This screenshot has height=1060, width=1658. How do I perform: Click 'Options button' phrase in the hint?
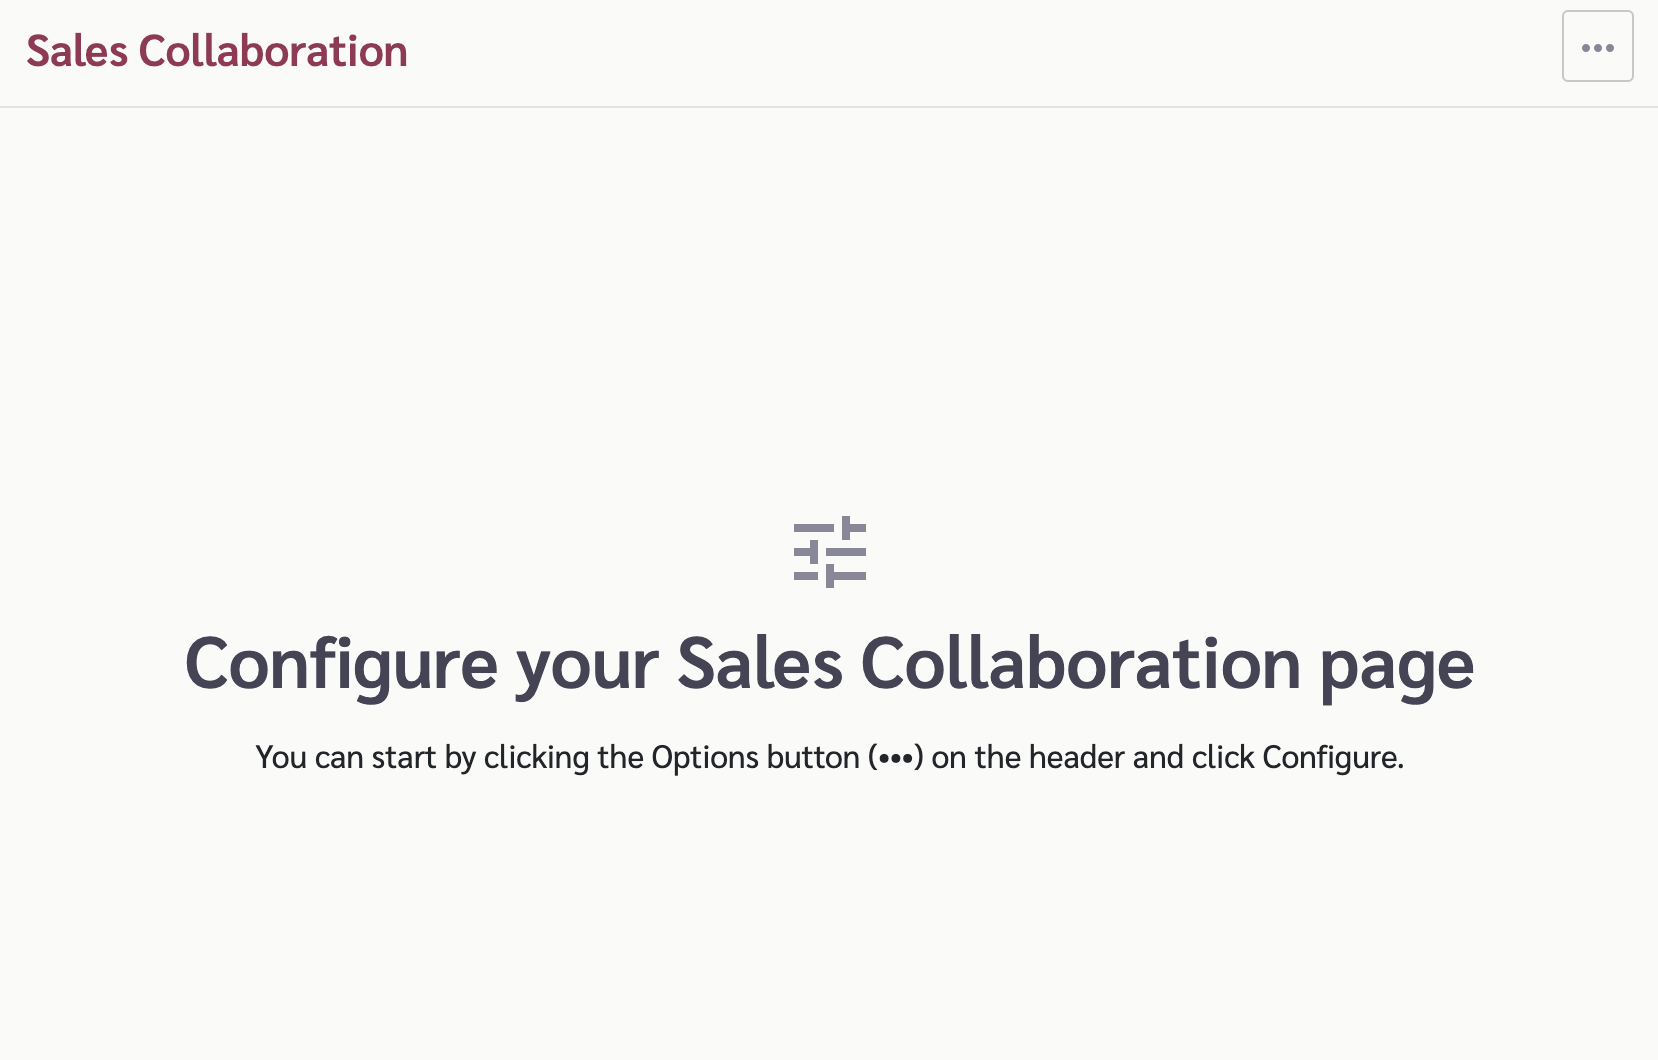point(755,757)
